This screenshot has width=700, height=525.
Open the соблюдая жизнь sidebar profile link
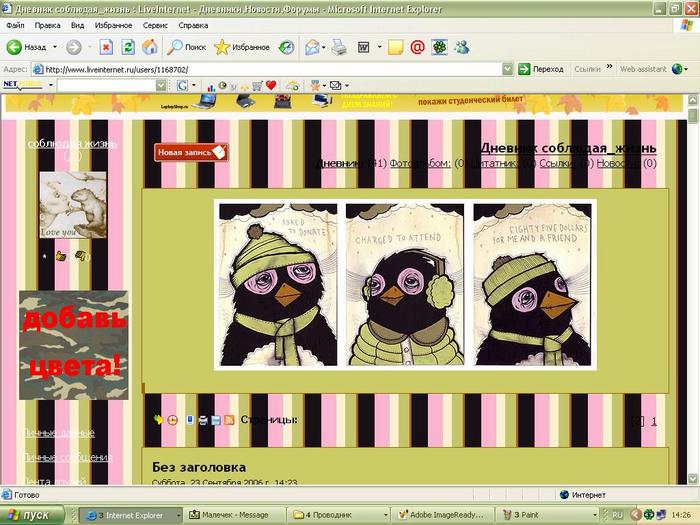[72, 143]
